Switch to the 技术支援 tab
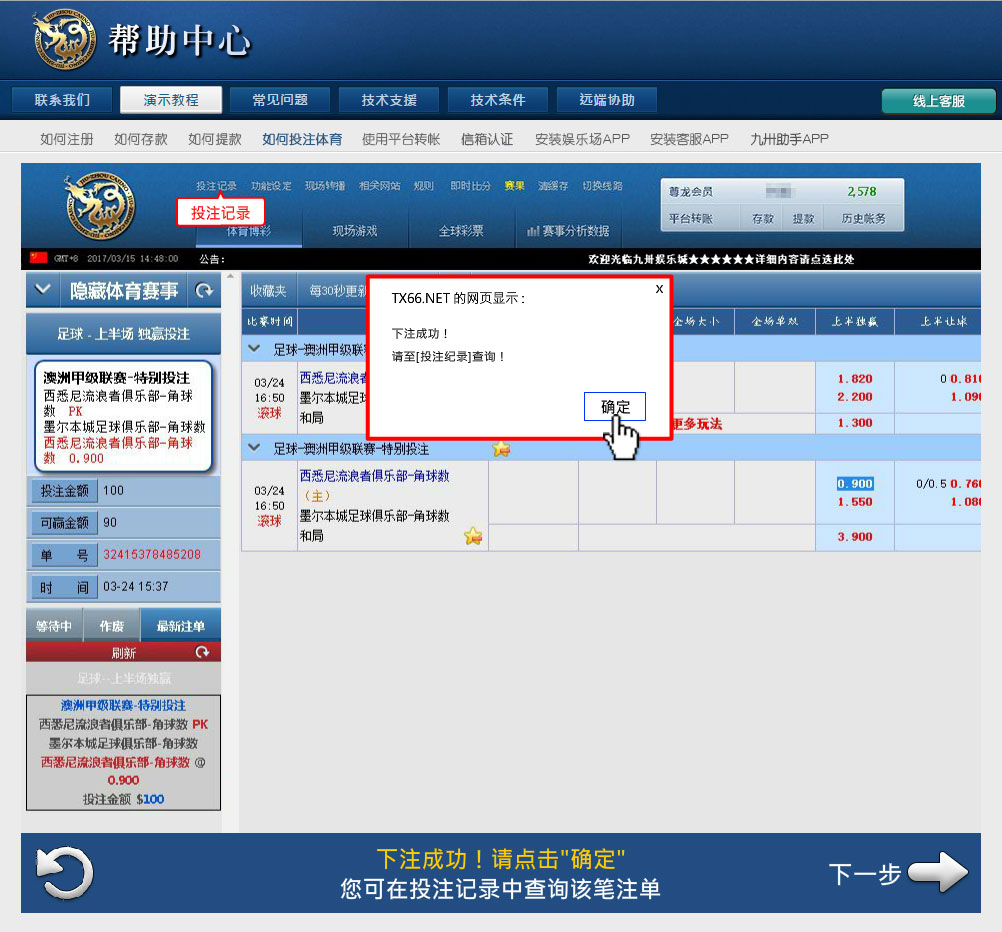This screenshot has width=1002, height=932. [x=389, y=100]
